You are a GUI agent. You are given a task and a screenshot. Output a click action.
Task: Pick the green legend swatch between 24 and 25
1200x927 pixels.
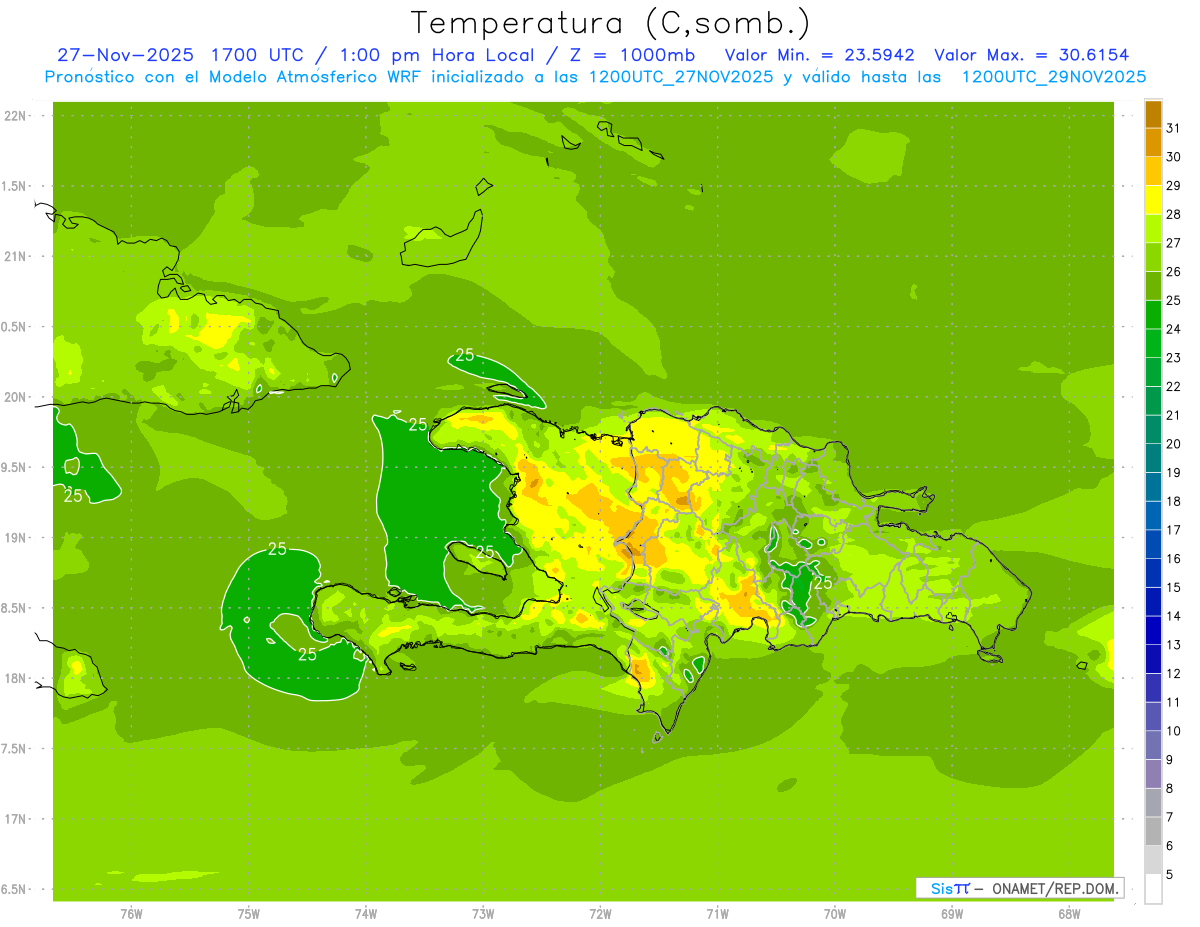(1153, 315)
